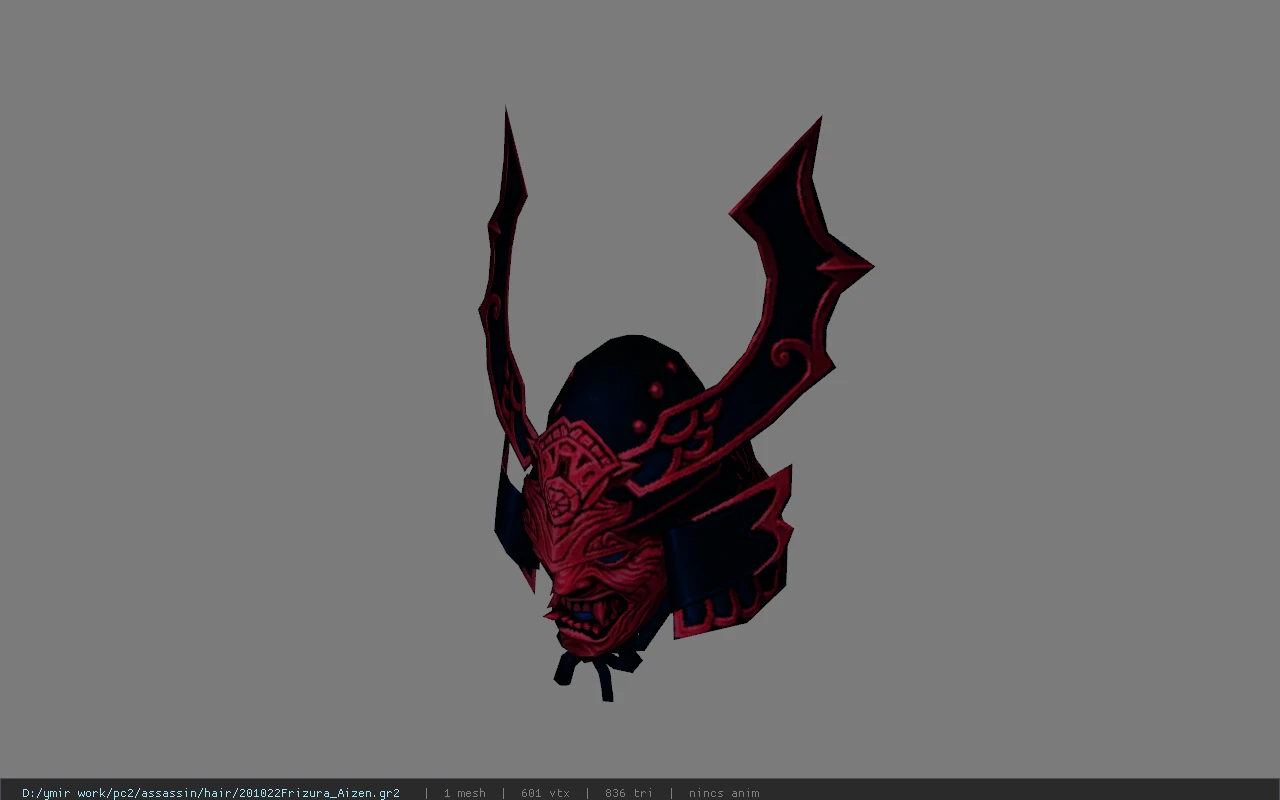Click the '601 vtx' vertex count
Image resolution: width=1280 pixels, height=800 pixels.
pyautogui.click(x=545, y=793)
